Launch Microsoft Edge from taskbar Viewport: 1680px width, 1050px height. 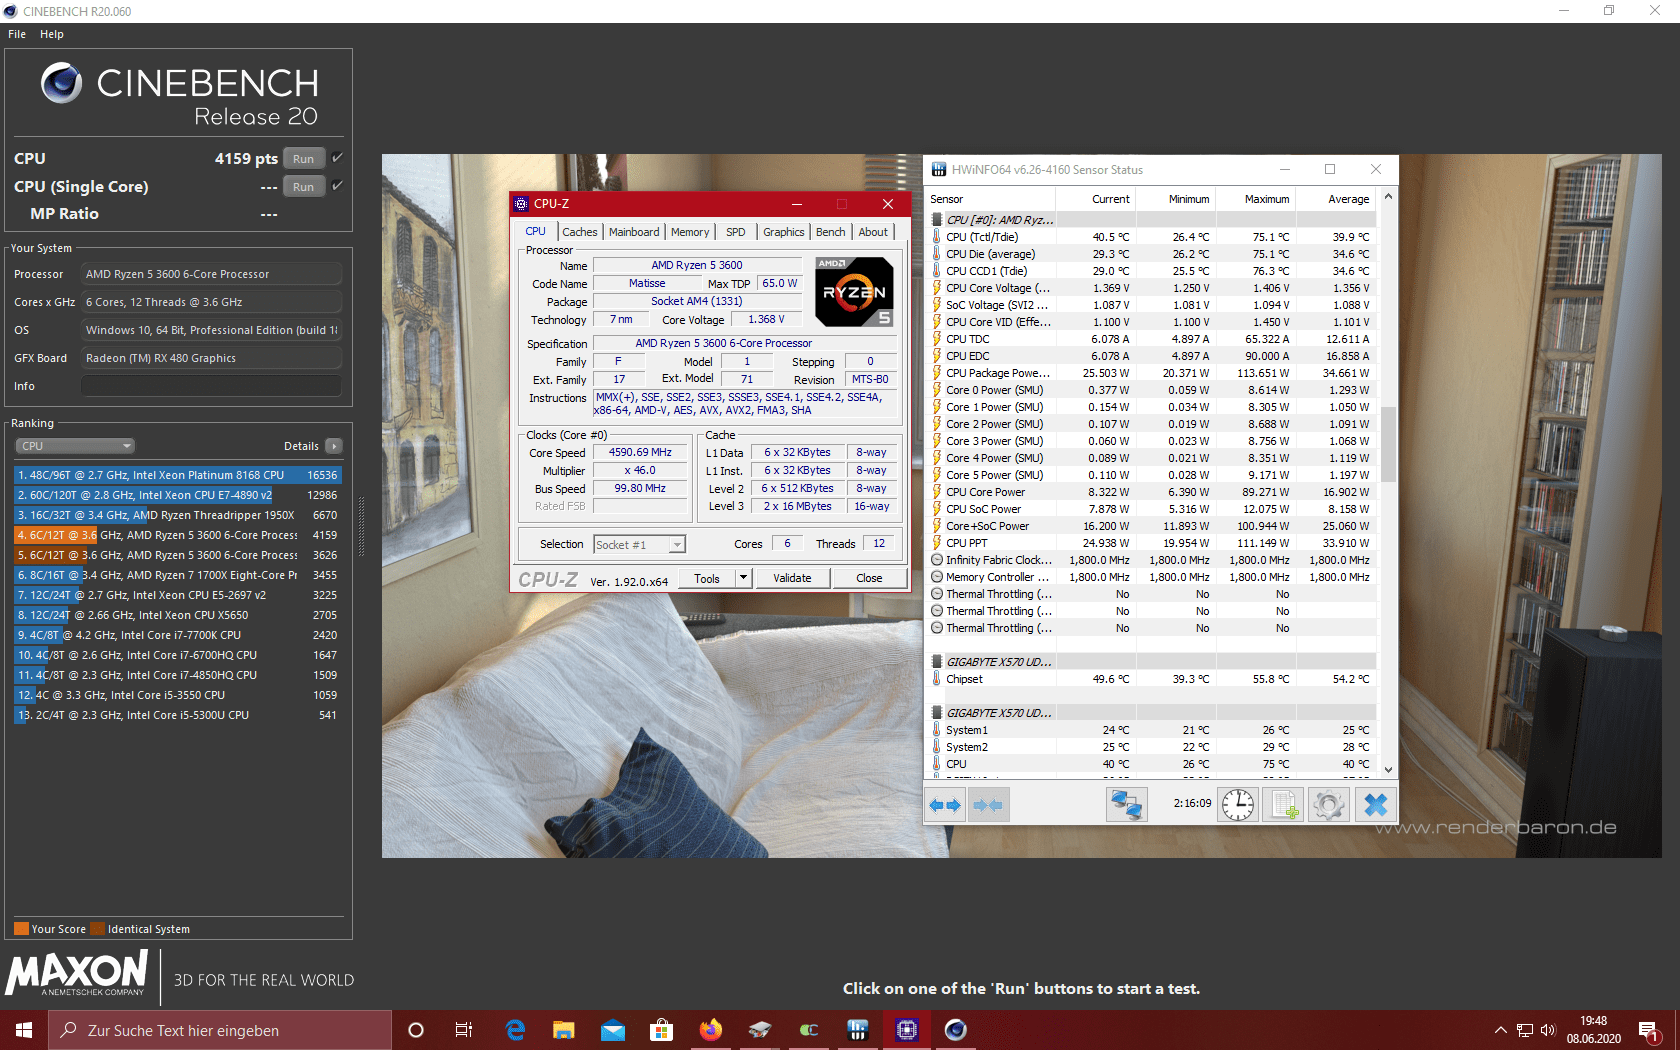tap(515, 1030)
